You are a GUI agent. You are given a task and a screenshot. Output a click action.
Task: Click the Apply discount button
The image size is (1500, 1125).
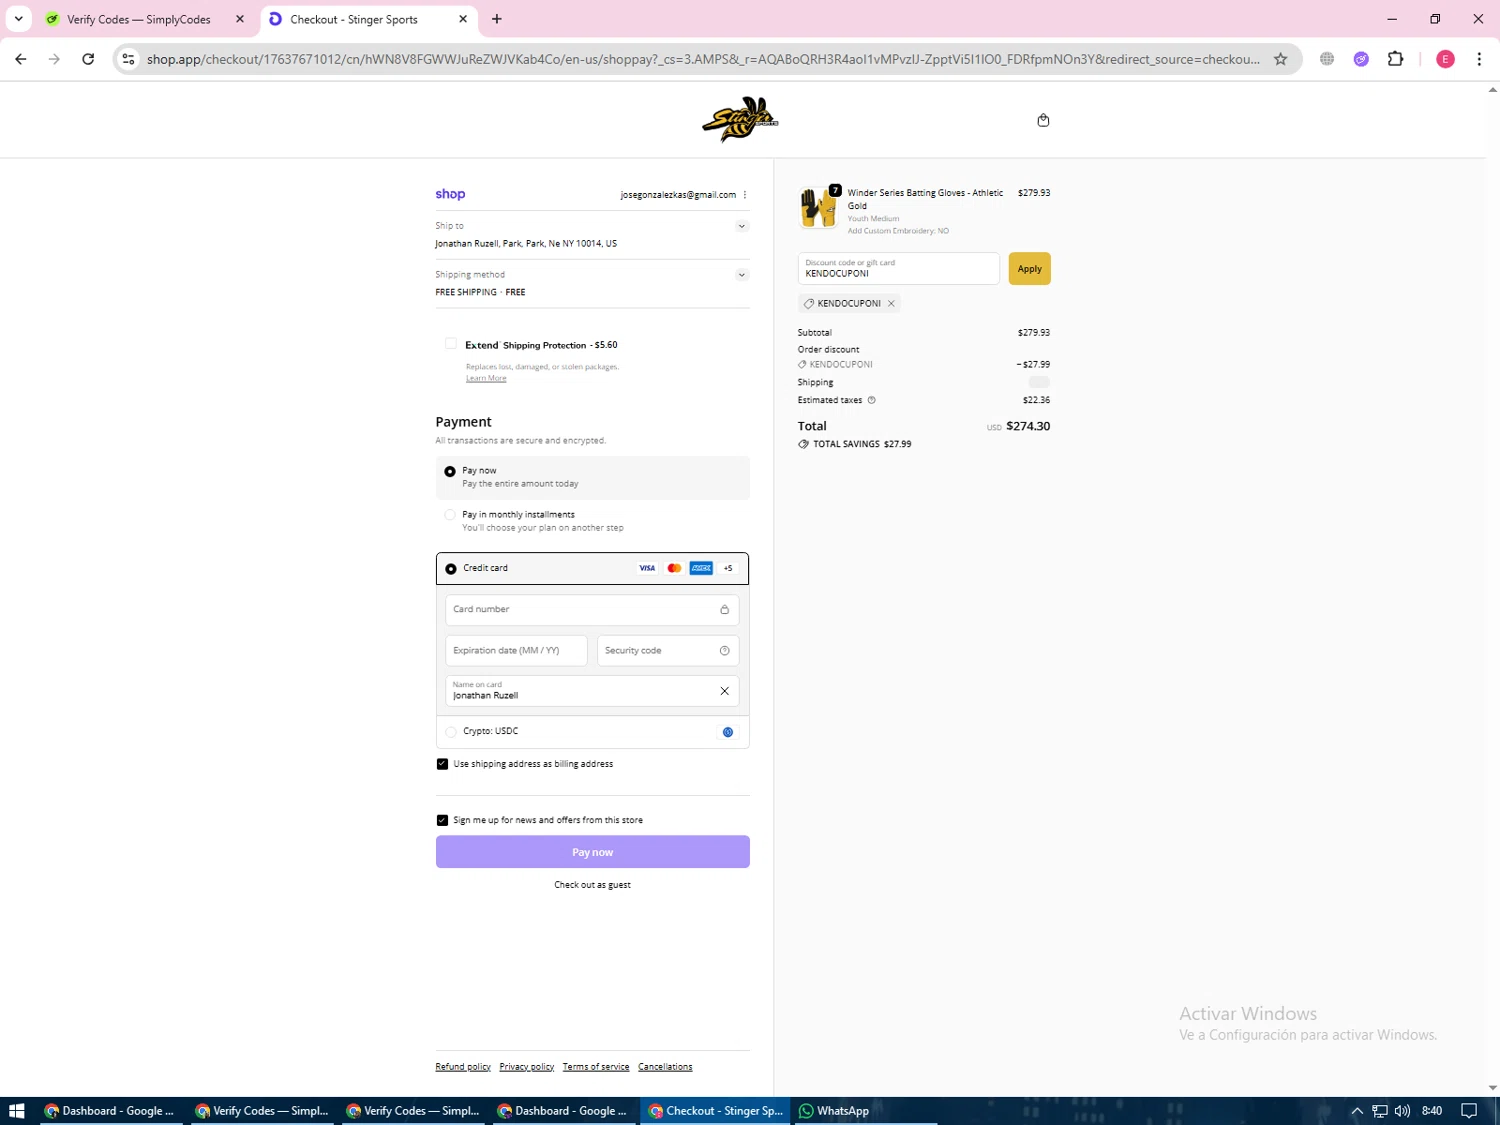(1029, 269)
